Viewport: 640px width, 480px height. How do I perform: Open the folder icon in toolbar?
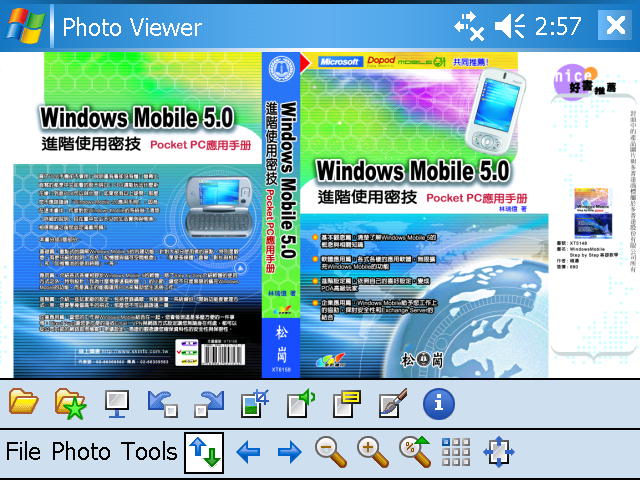[x=23, y=403]
